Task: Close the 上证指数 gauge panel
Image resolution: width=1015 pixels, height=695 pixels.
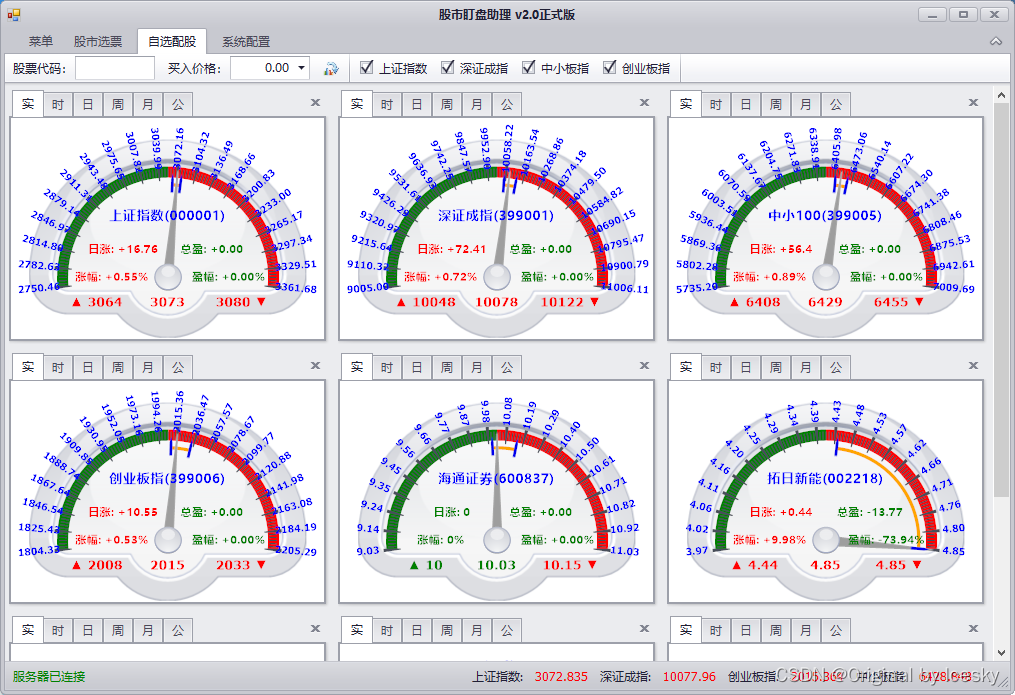Action: [315, 102]
